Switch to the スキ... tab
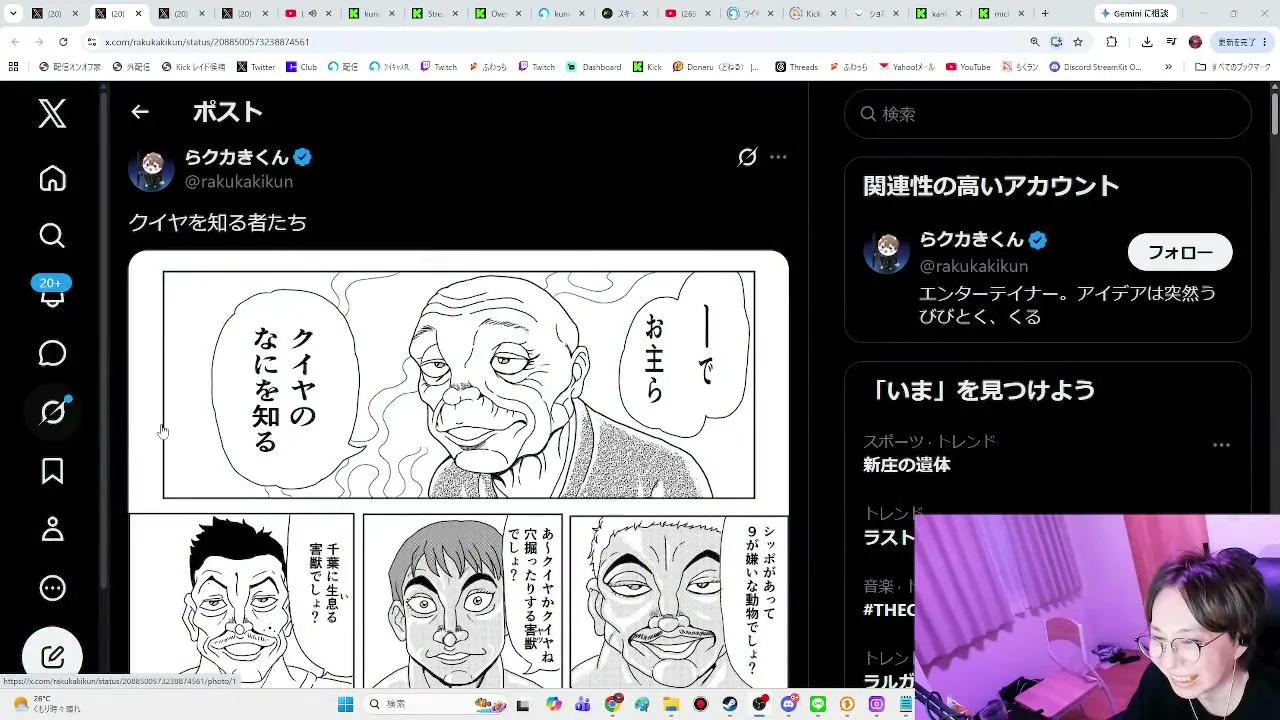 627,14
